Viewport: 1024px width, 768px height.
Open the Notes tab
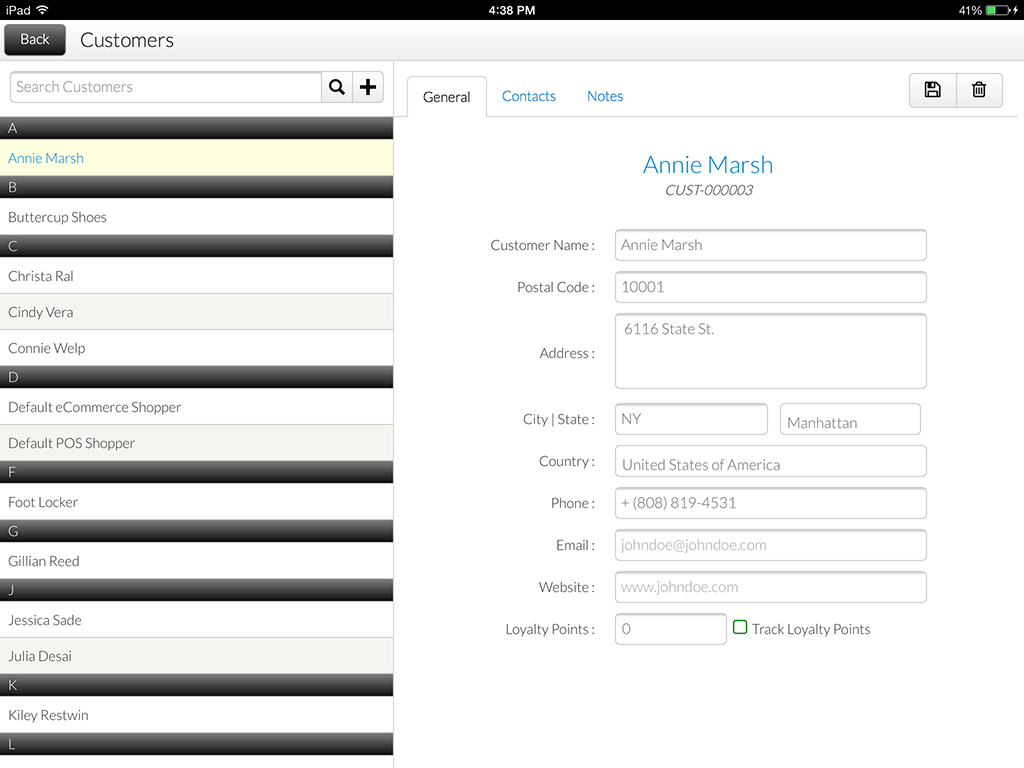tap(604, 96)
